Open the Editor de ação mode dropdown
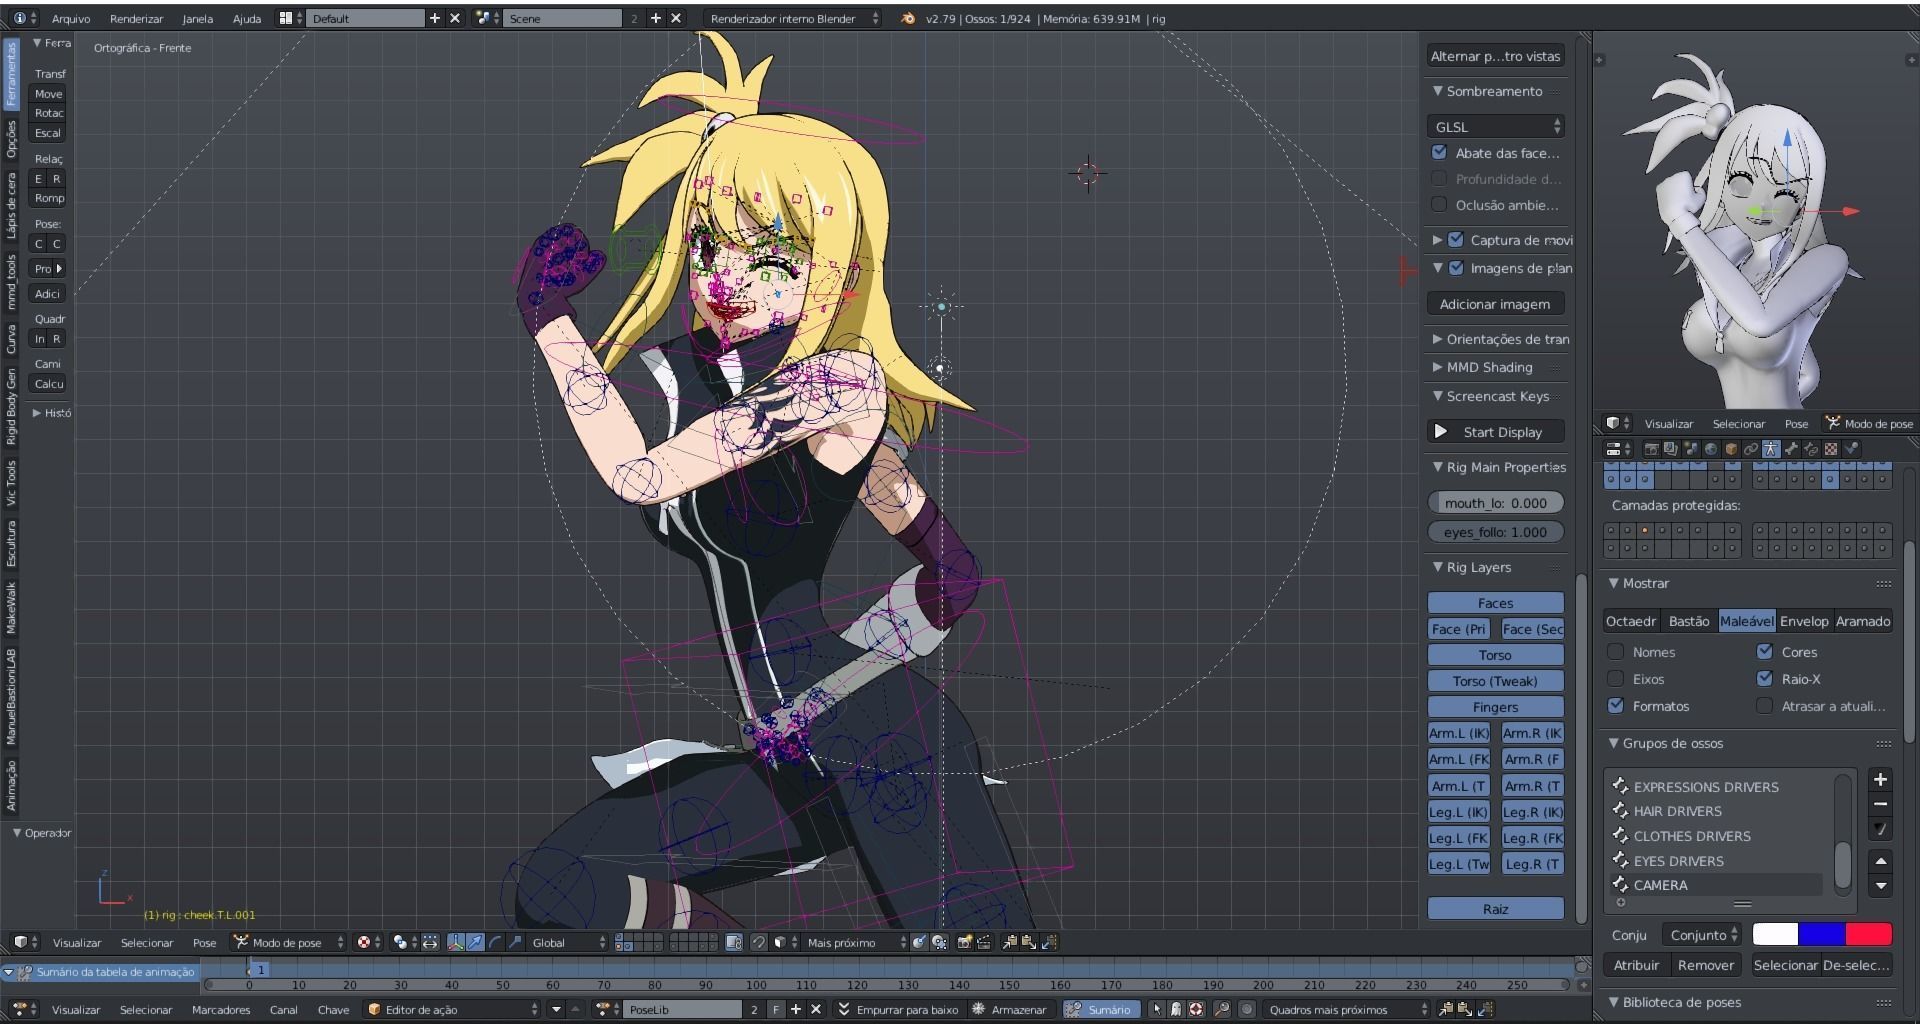 pyautogui.click(x=454, y=1009)
